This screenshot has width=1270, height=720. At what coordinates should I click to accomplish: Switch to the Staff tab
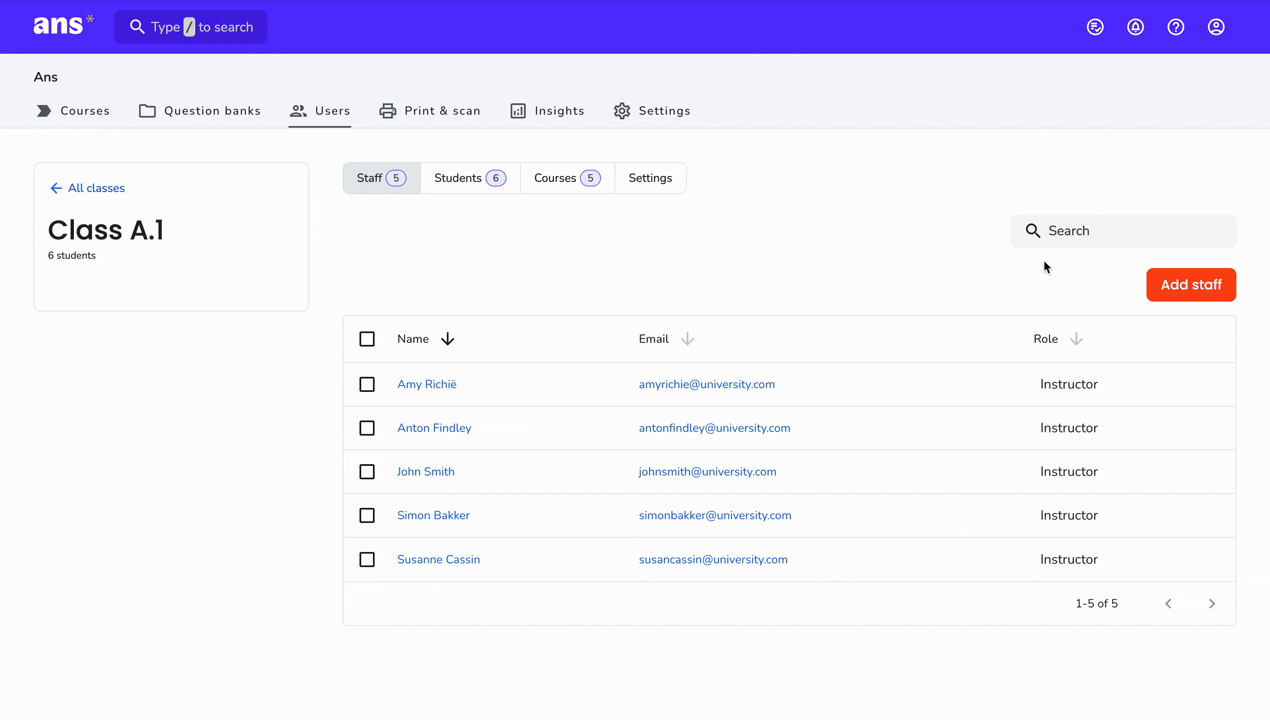382,178
